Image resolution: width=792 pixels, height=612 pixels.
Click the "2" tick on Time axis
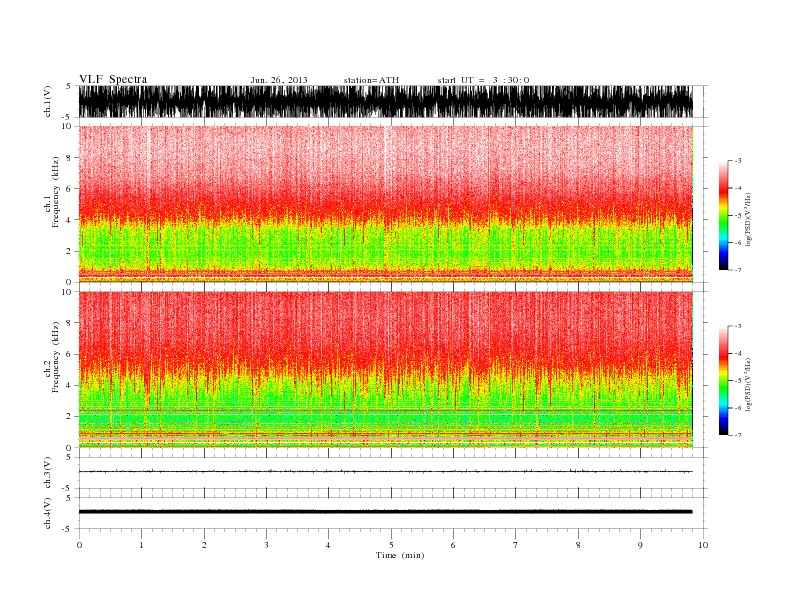(x=204, y=545)
